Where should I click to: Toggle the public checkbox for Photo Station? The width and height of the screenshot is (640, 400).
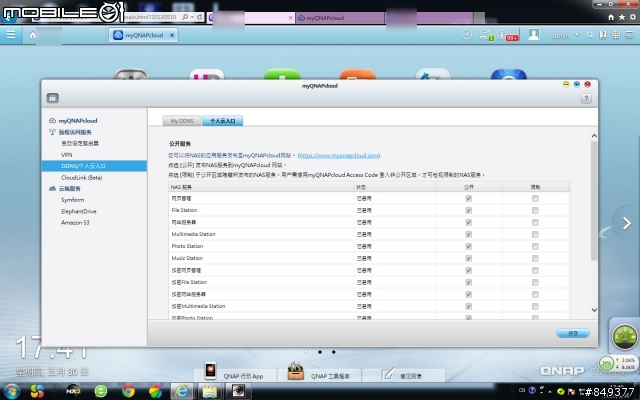pyautogui.click(x=469, y=247)
